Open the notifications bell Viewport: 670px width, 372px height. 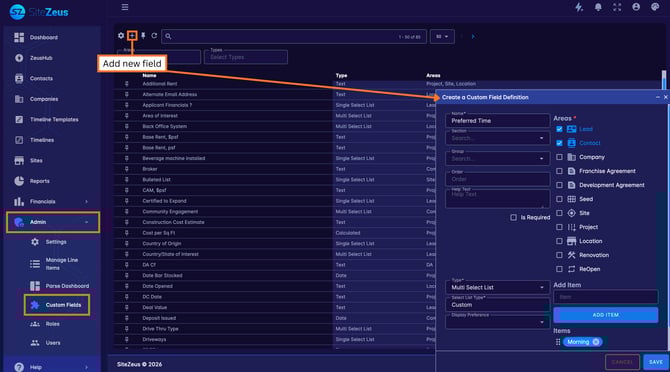coord(598,7)
